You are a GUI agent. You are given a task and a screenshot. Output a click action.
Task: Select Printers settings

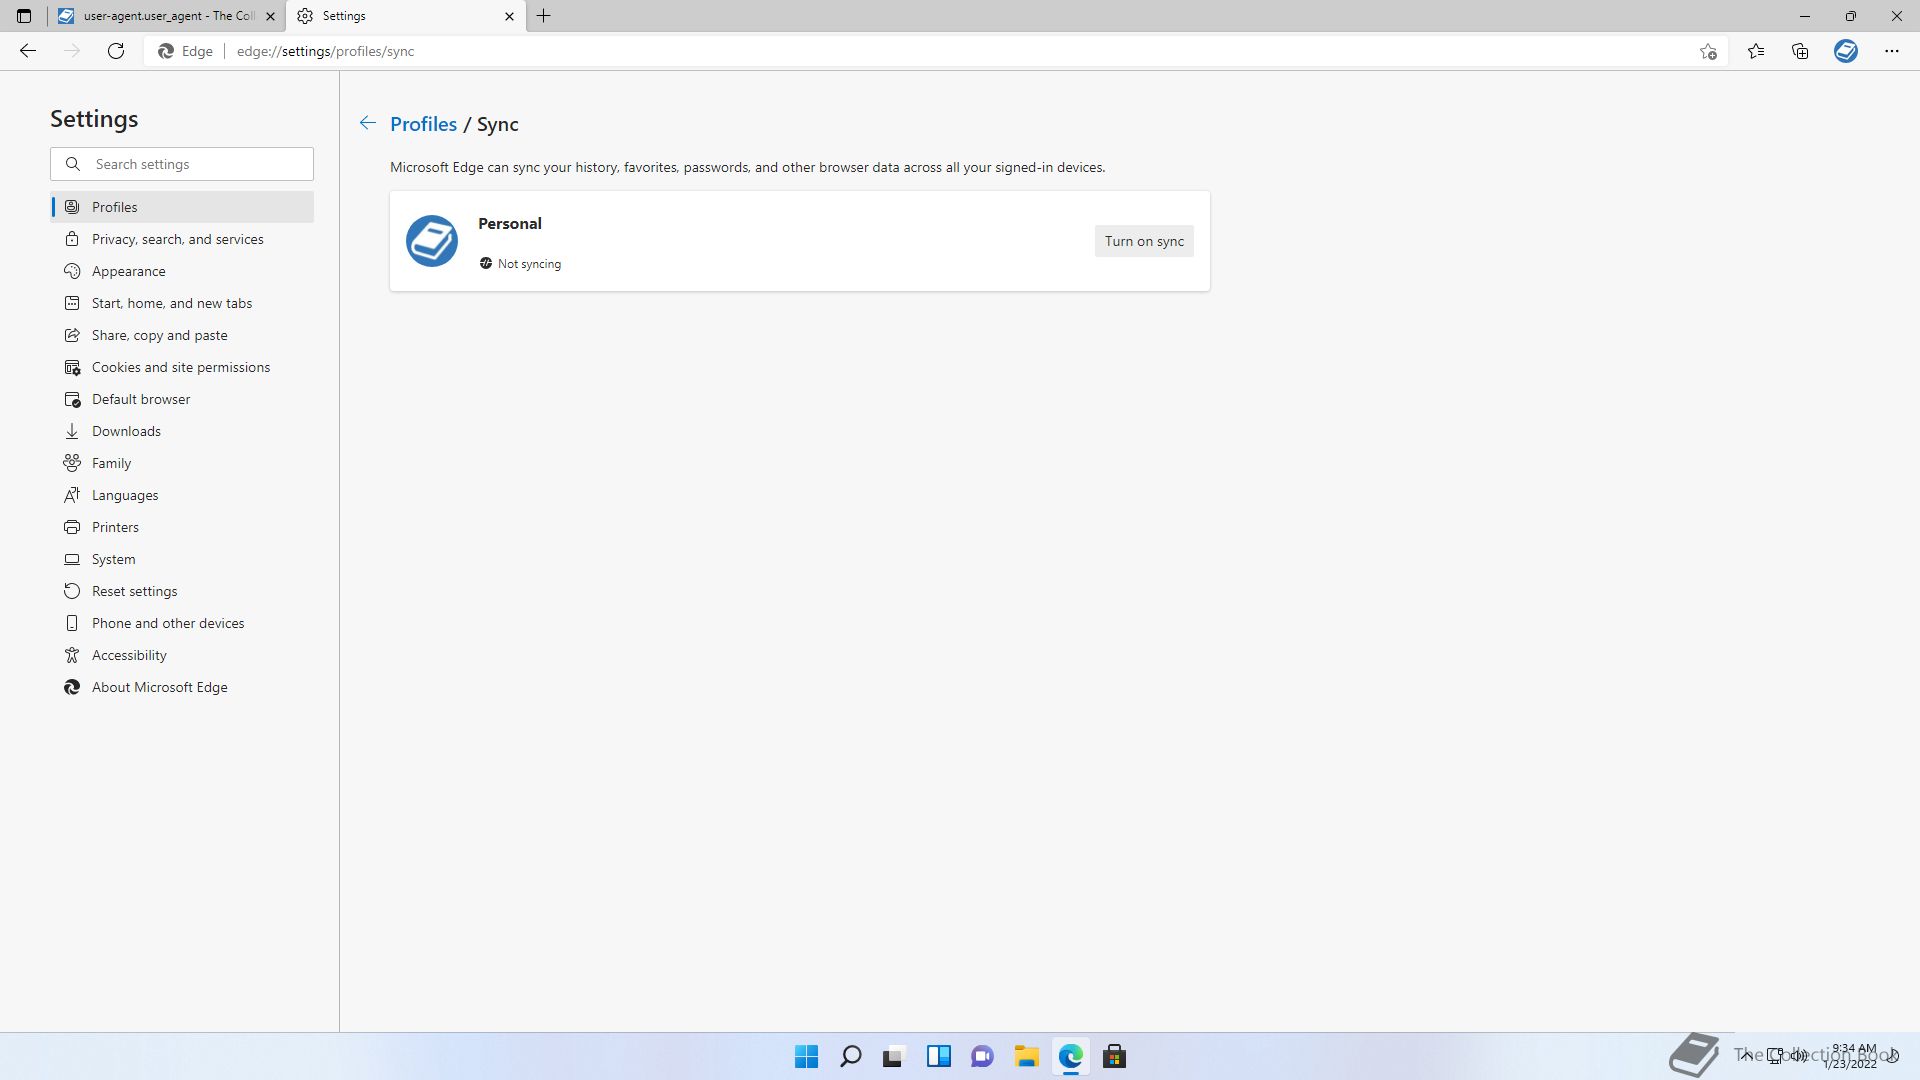pos(182,527)
